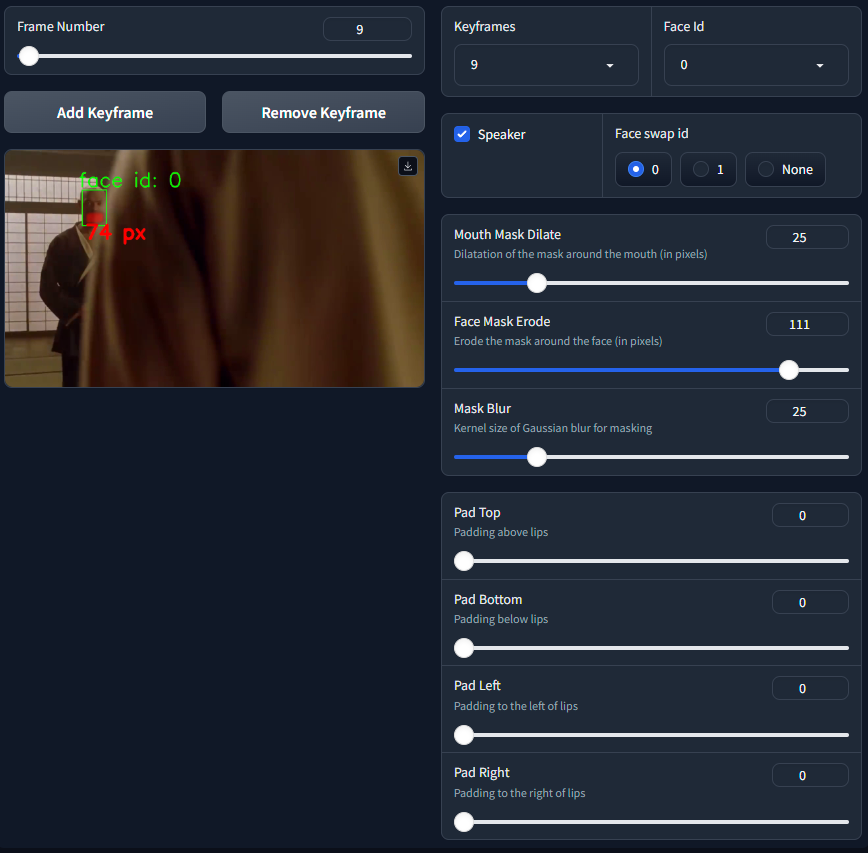This screenshot has width=868, height=853.
Task: Open the Keyframes dropdown
Action: pos(546,65)
